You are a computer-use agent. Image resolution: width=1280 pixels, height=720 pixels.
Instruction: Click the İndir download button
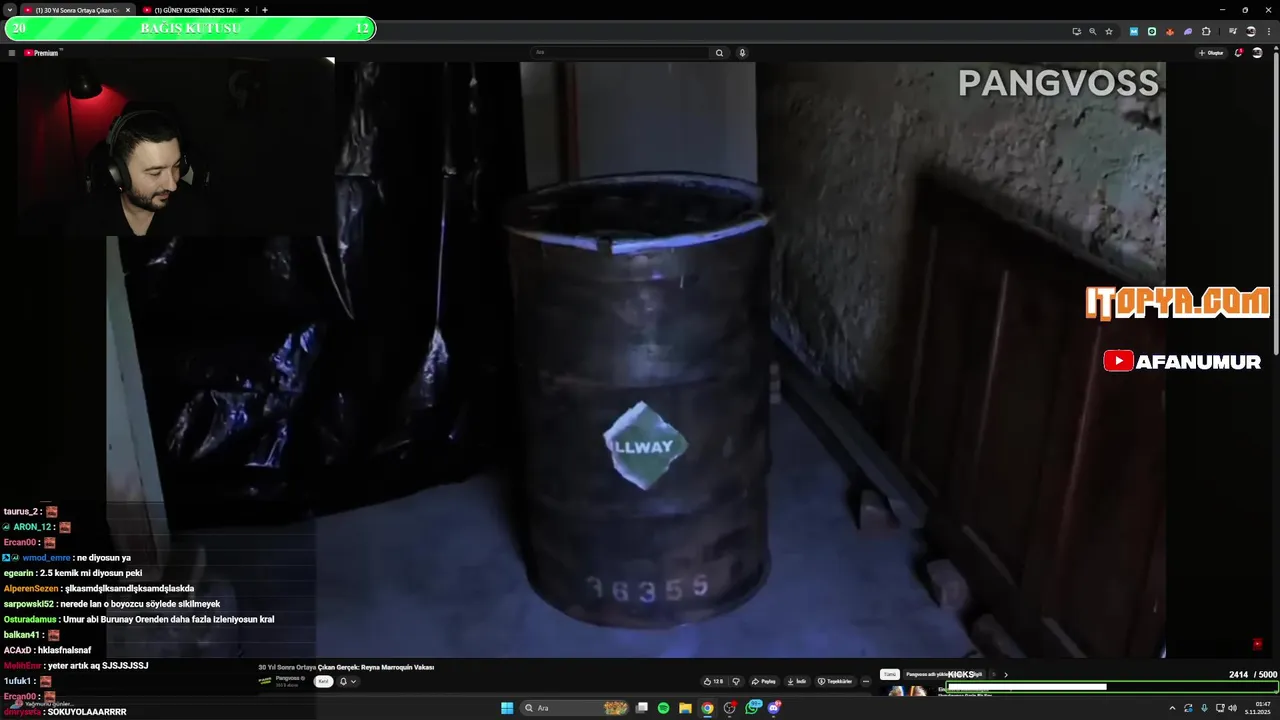[797, 681]
